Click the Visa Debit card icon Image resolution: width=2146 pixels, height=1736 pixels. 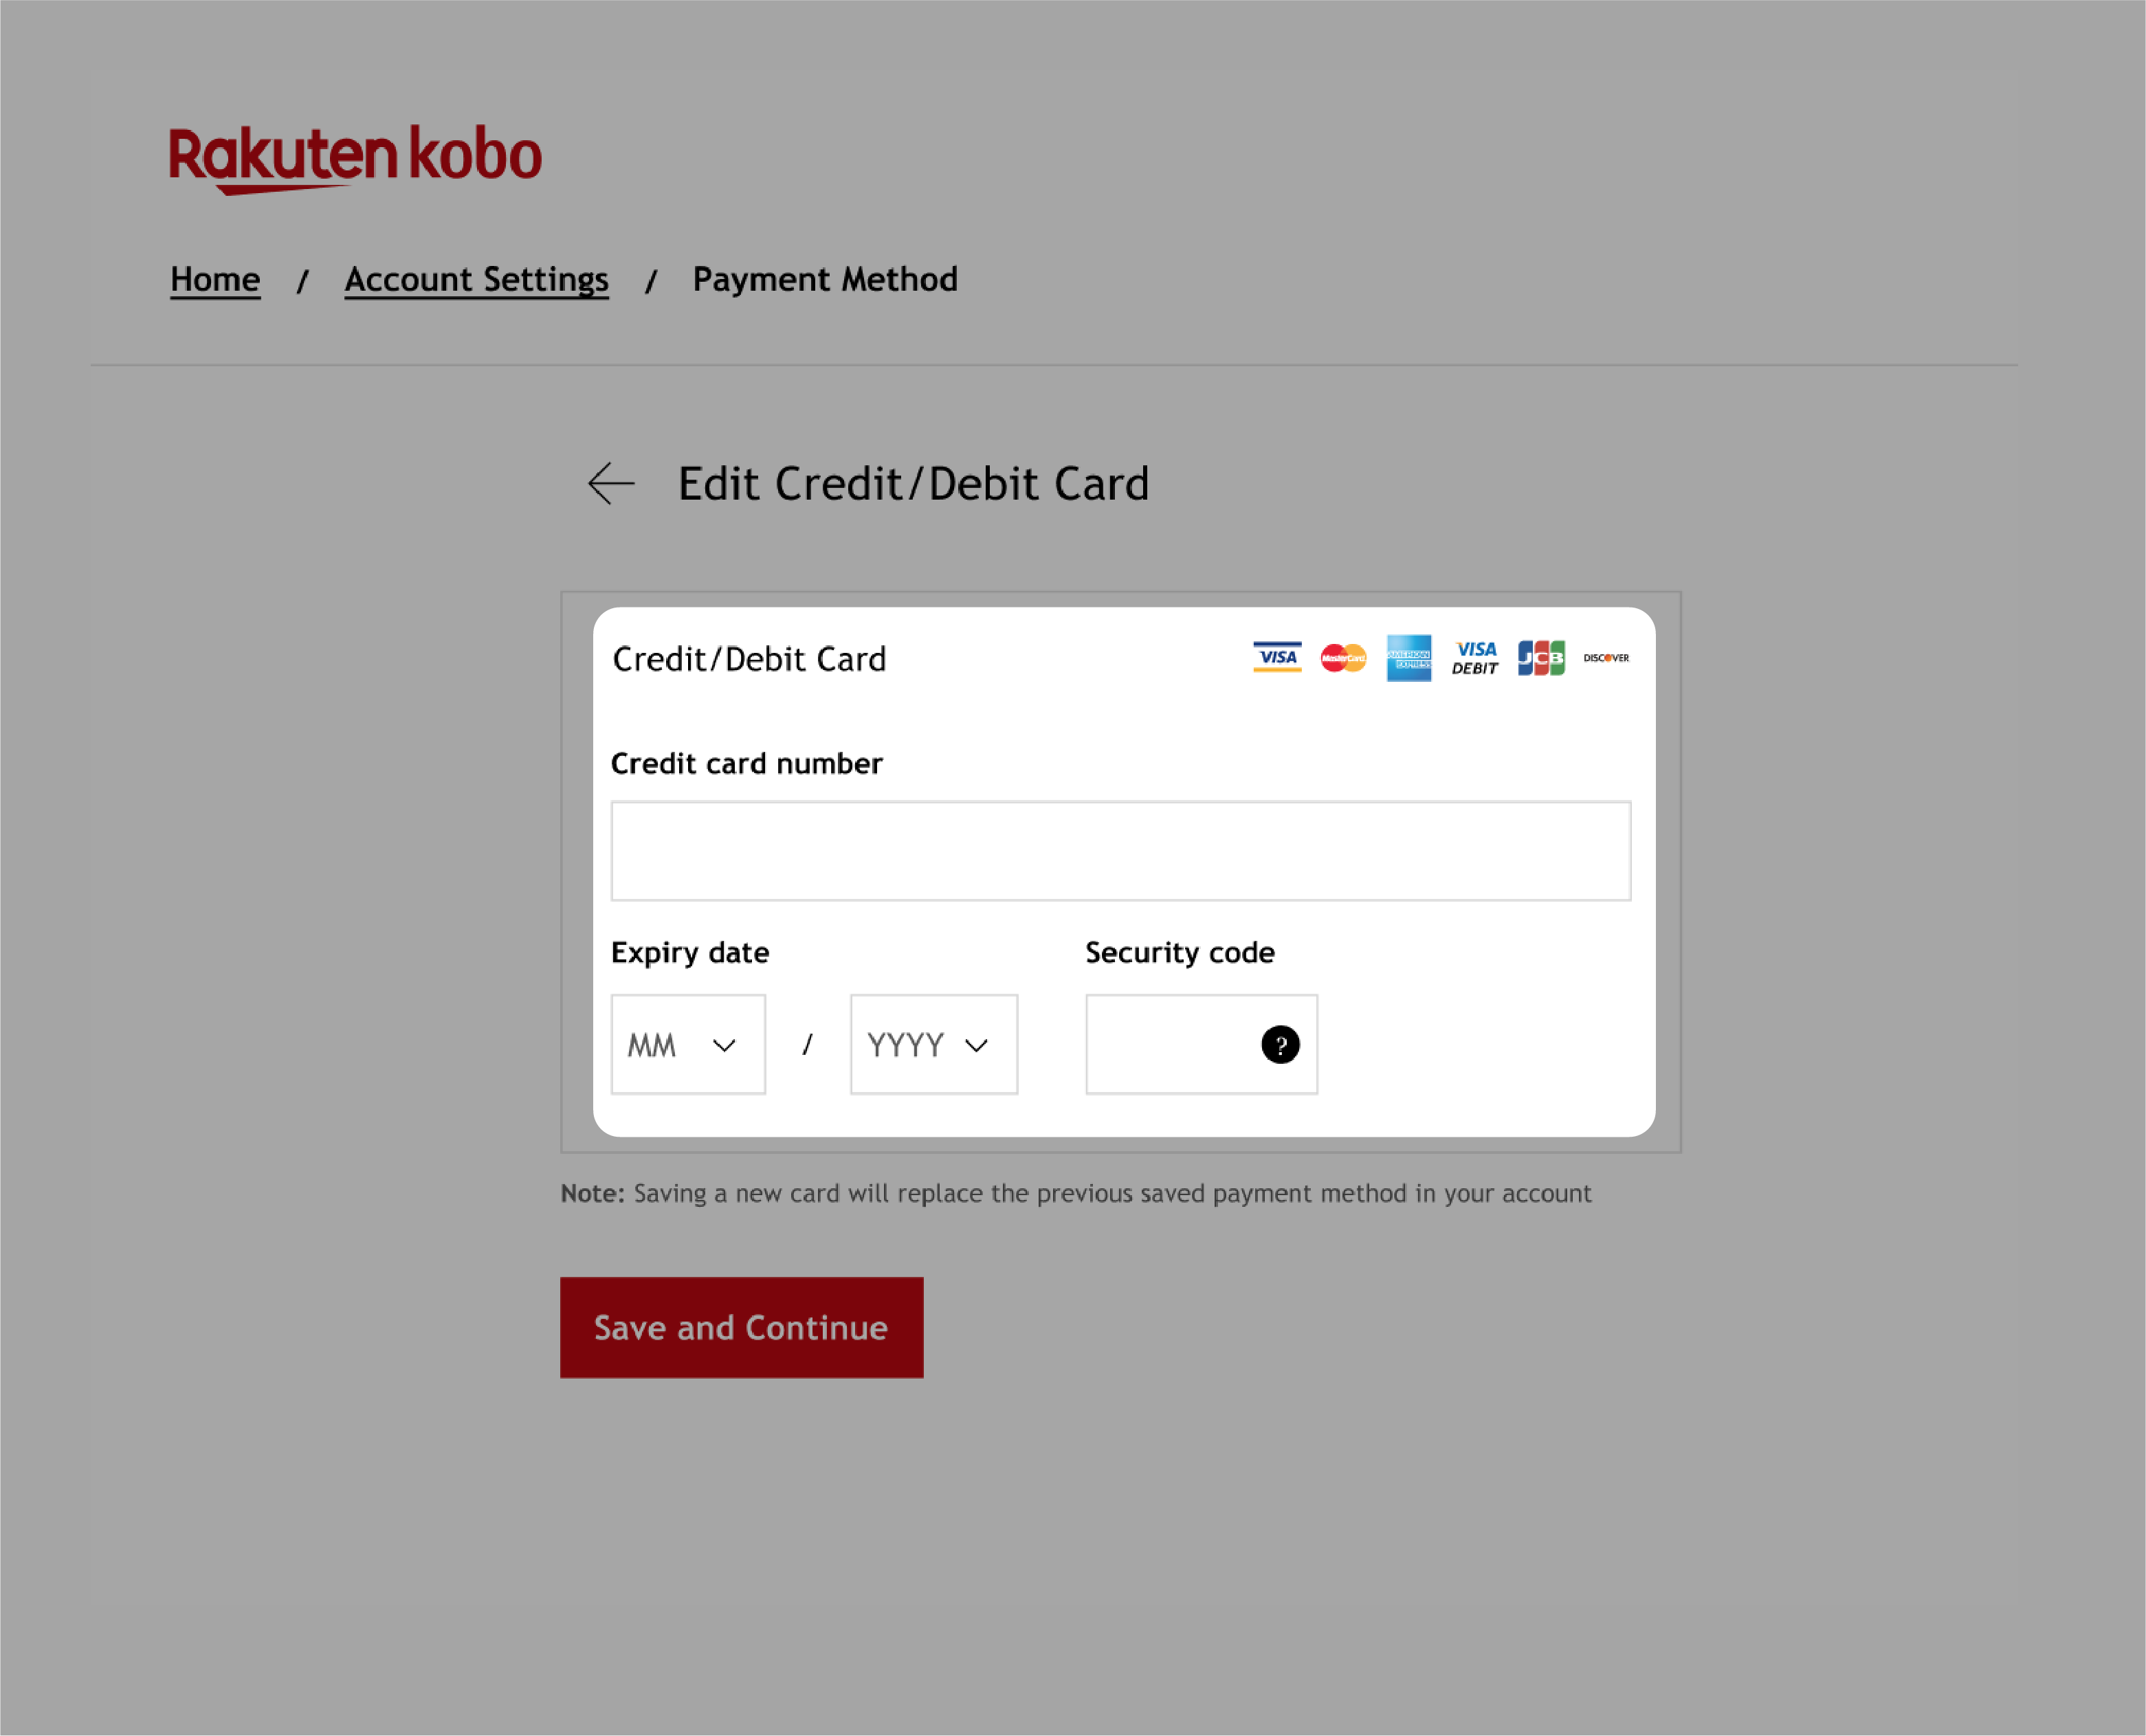pos(1476,657)
